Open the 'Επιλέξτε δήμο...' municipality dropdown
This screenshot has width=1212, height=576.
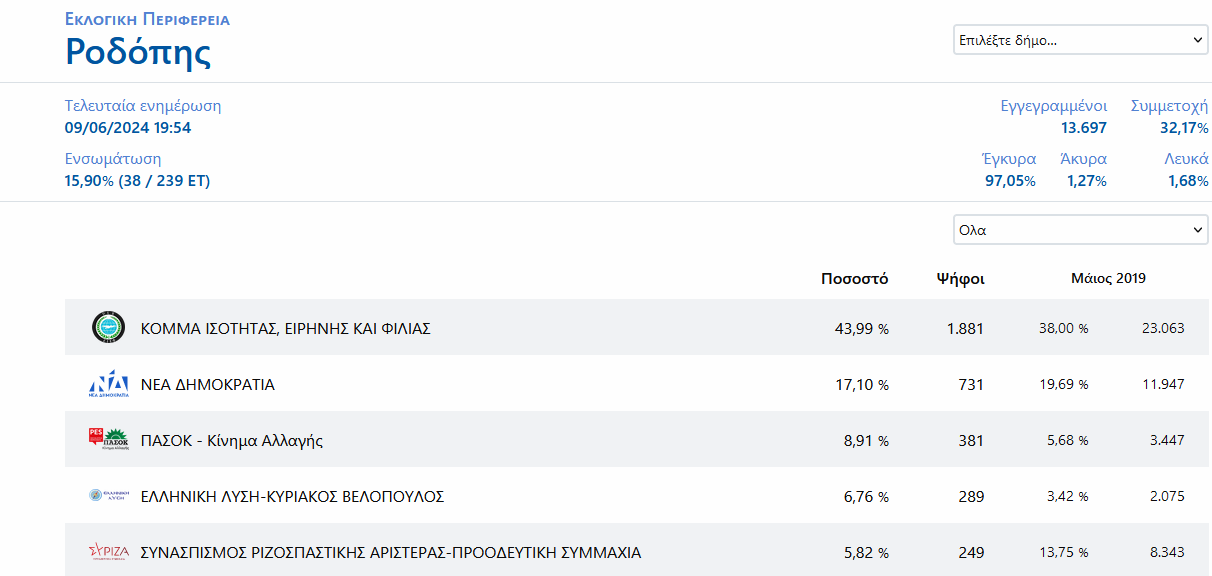(x=1081, y=40)
